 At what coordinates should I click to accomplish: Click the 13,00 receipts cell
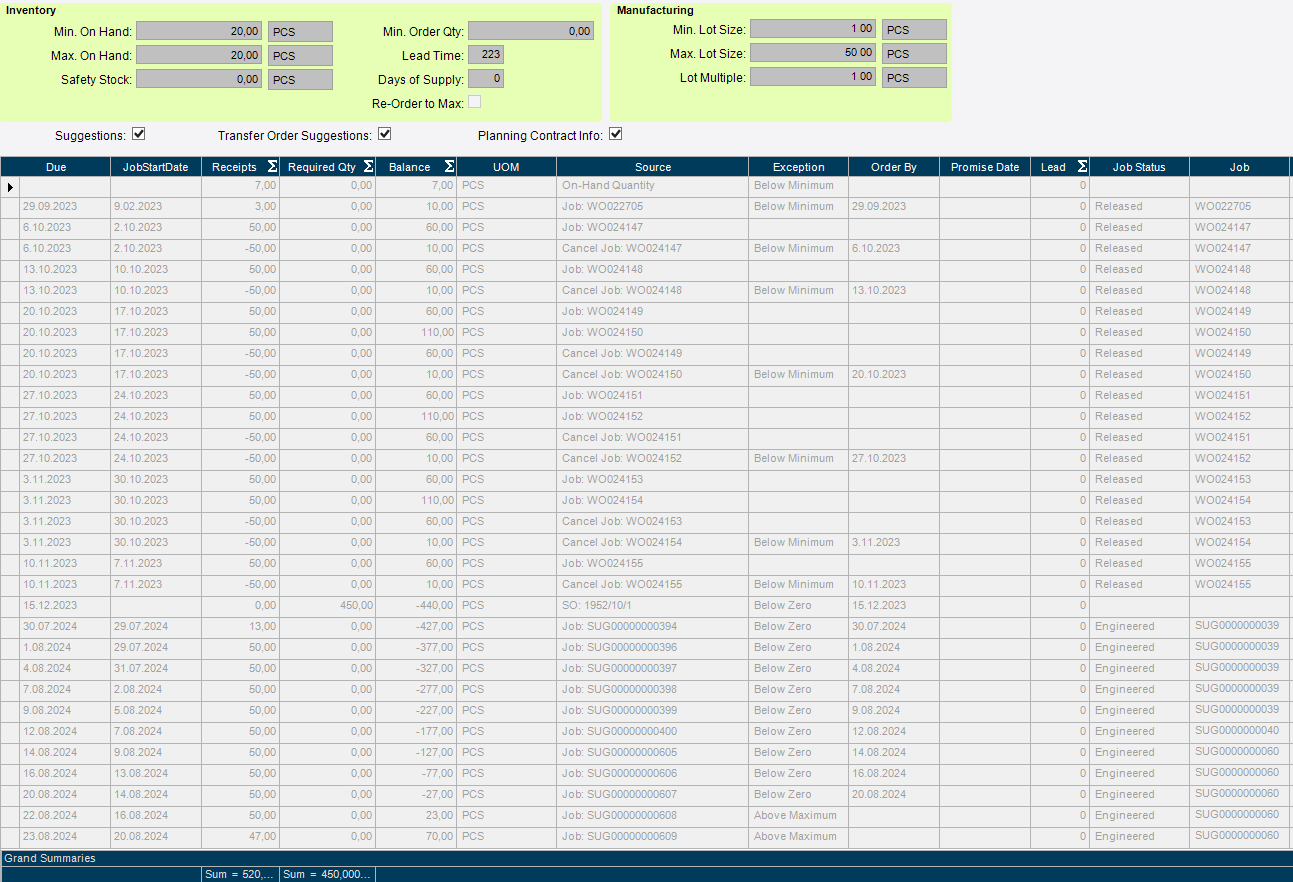(x=241, y=627)
